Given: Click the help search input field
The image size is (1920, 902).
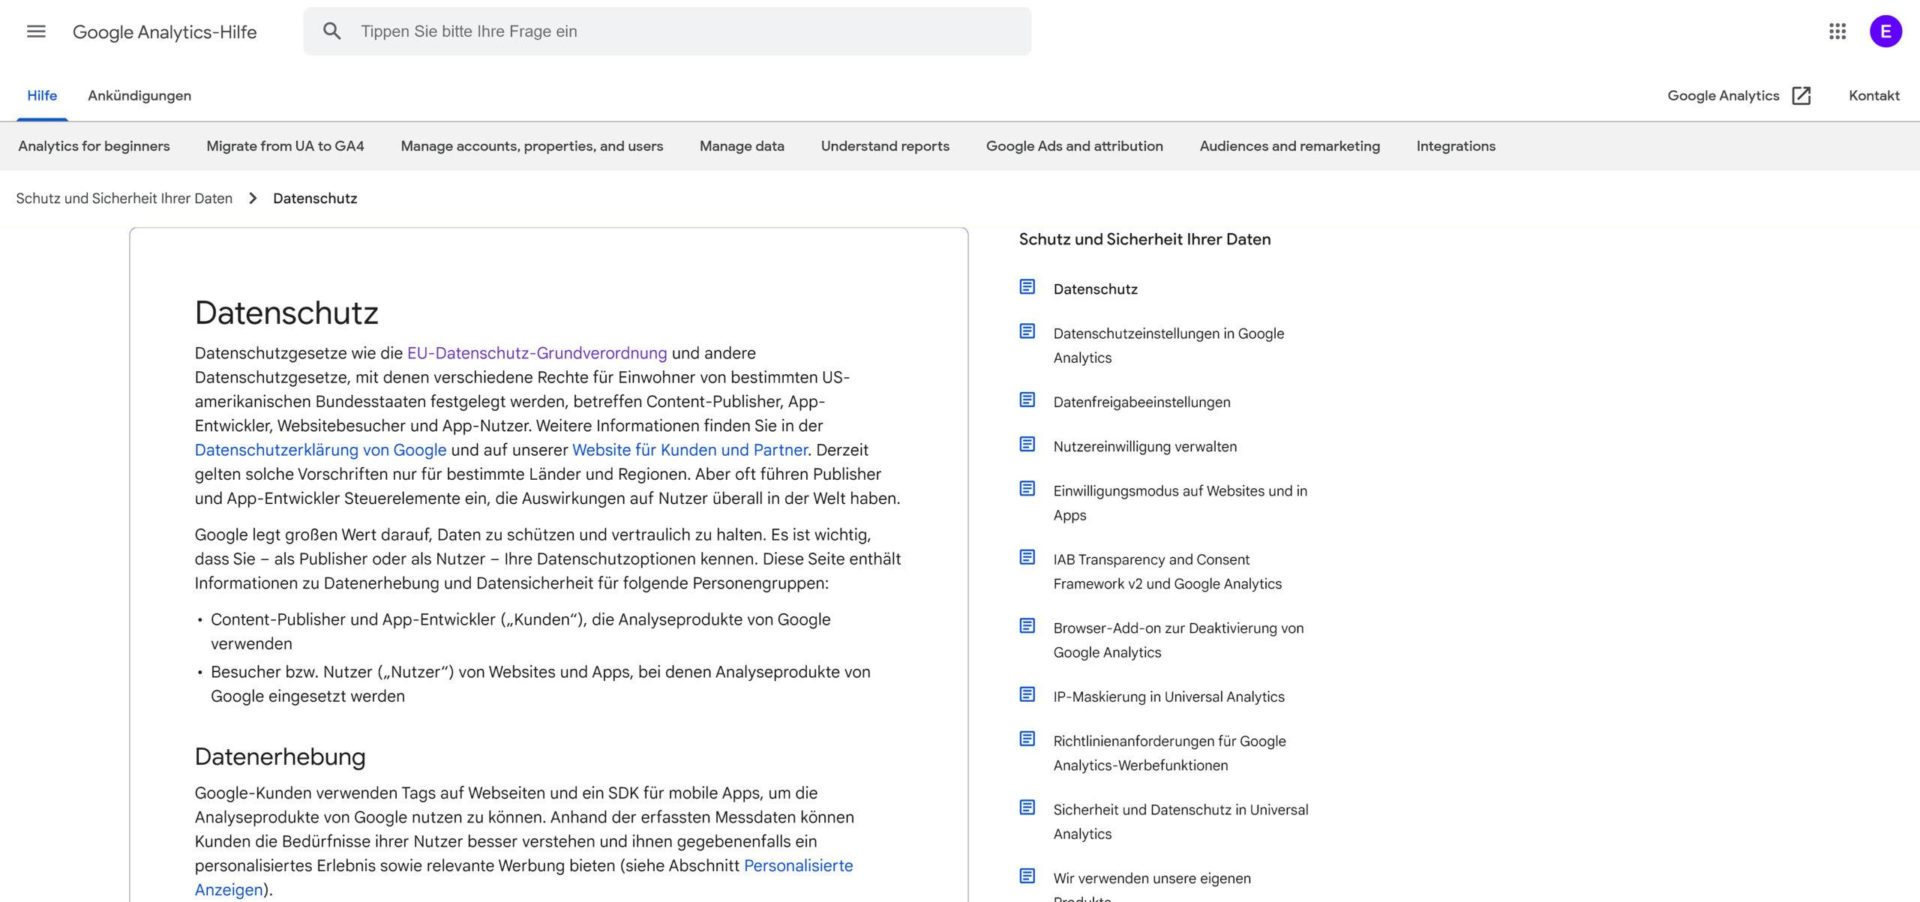Looking at the screenshot, I should point(680,31).
